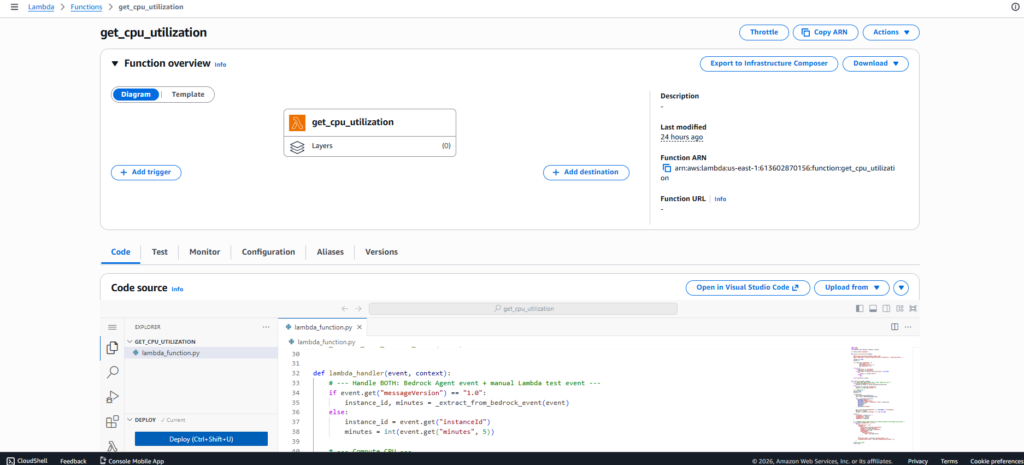Expand the Download dropdown
1024x465 pixels.
pos(875,64)
